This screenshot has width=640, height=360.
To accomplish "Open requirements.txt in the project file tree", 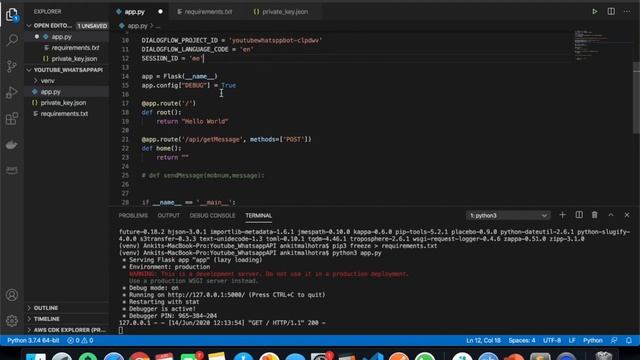I will (x=64, y=114).
